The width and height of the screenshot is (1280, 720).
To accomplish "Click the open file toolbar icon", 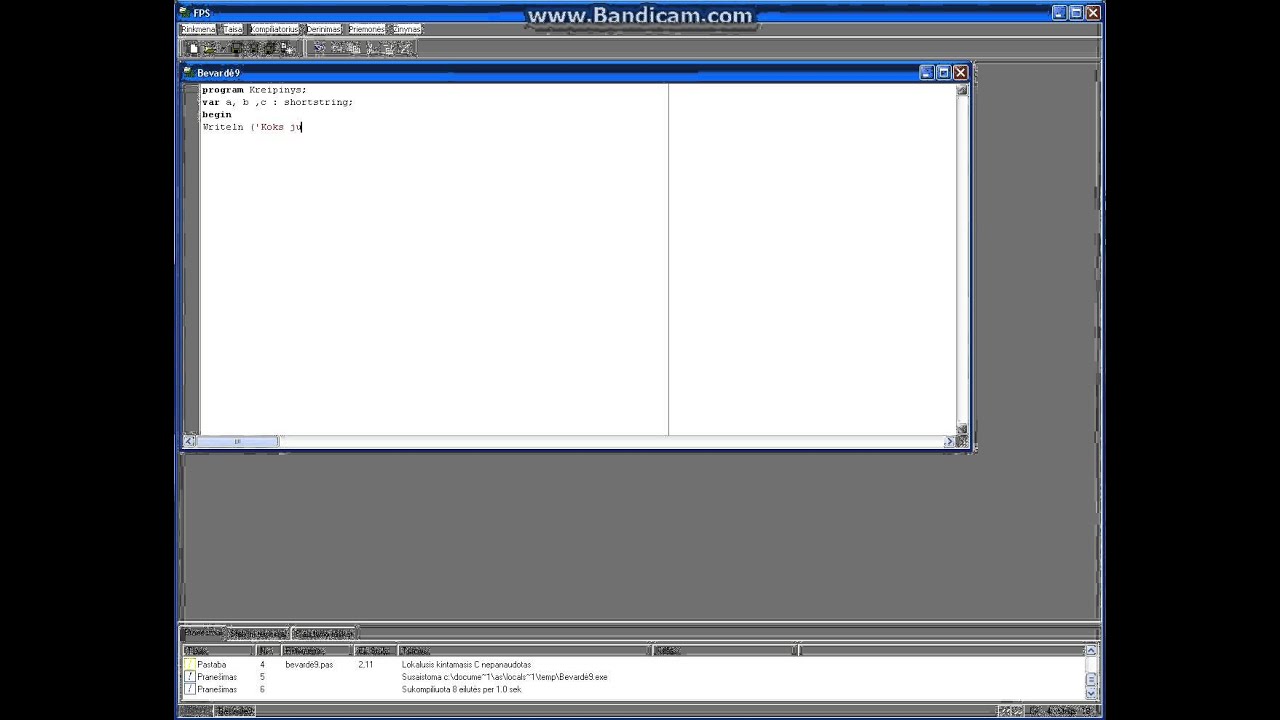I will pos(210,48).
